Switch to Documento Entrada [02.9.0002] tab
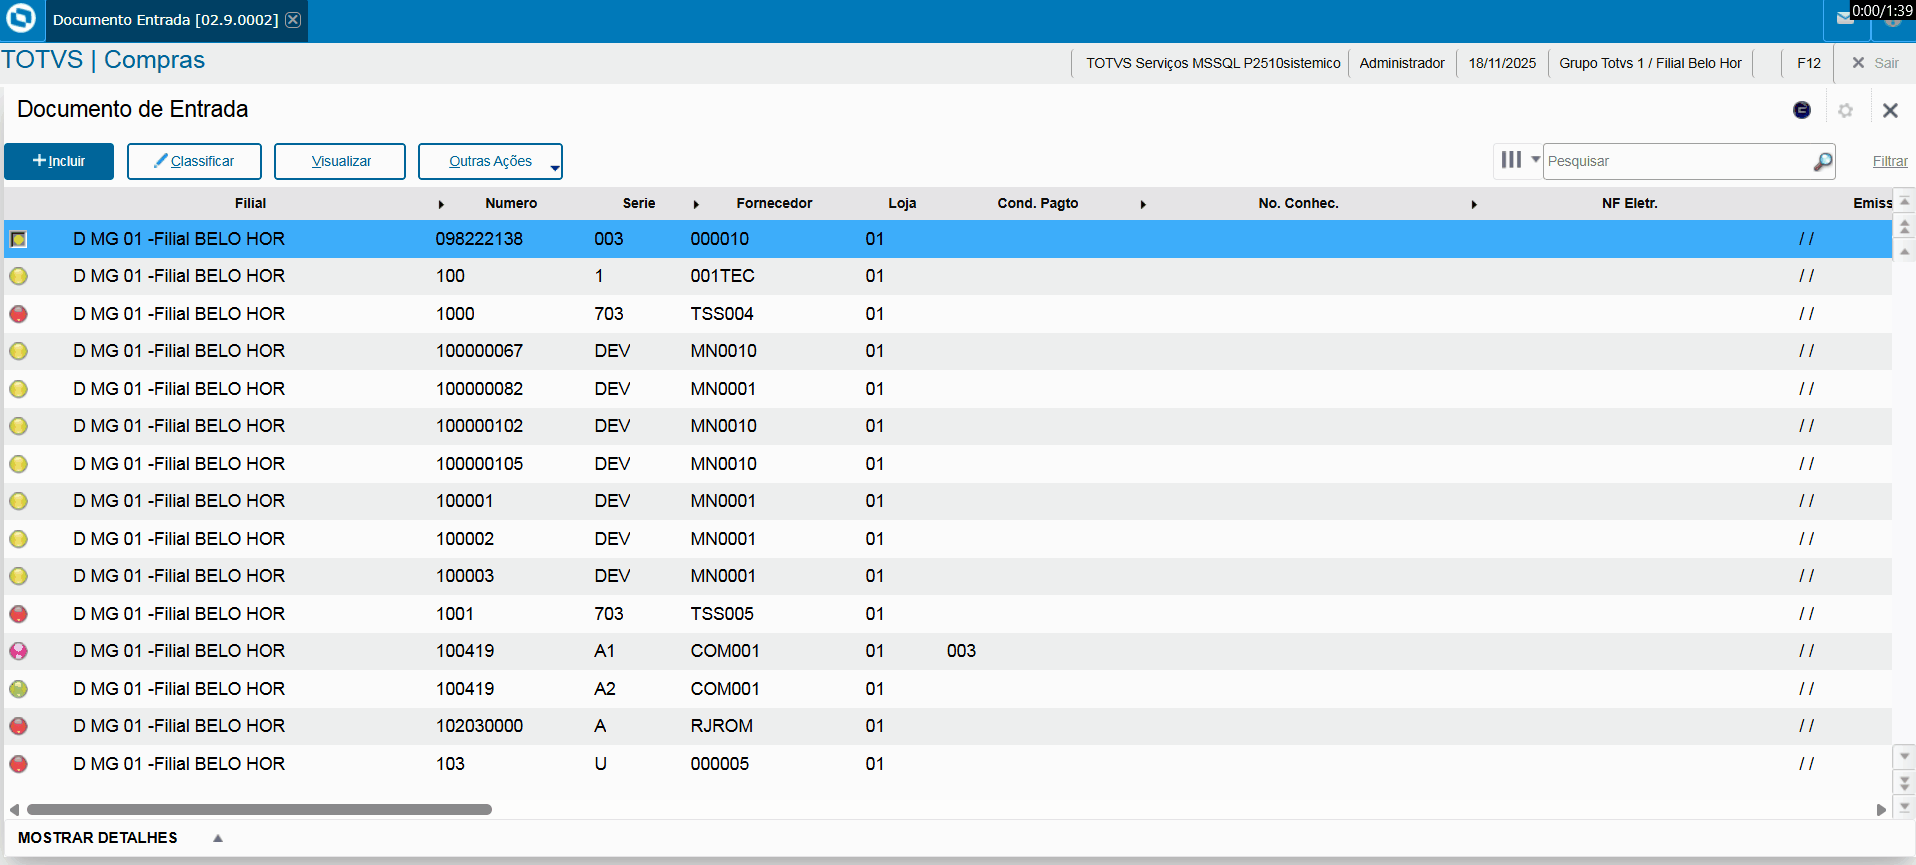The height and width of the screenshot is (865, 1916). point(165,20)
